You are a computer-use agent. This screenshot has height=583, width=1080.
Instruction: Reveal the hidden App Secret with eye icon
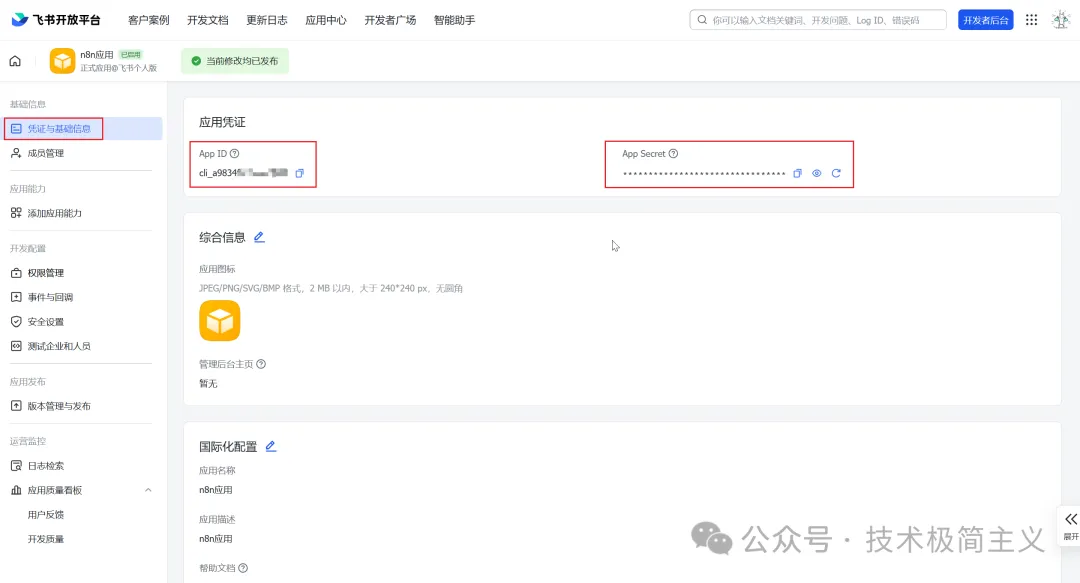[x=817, y=173]
